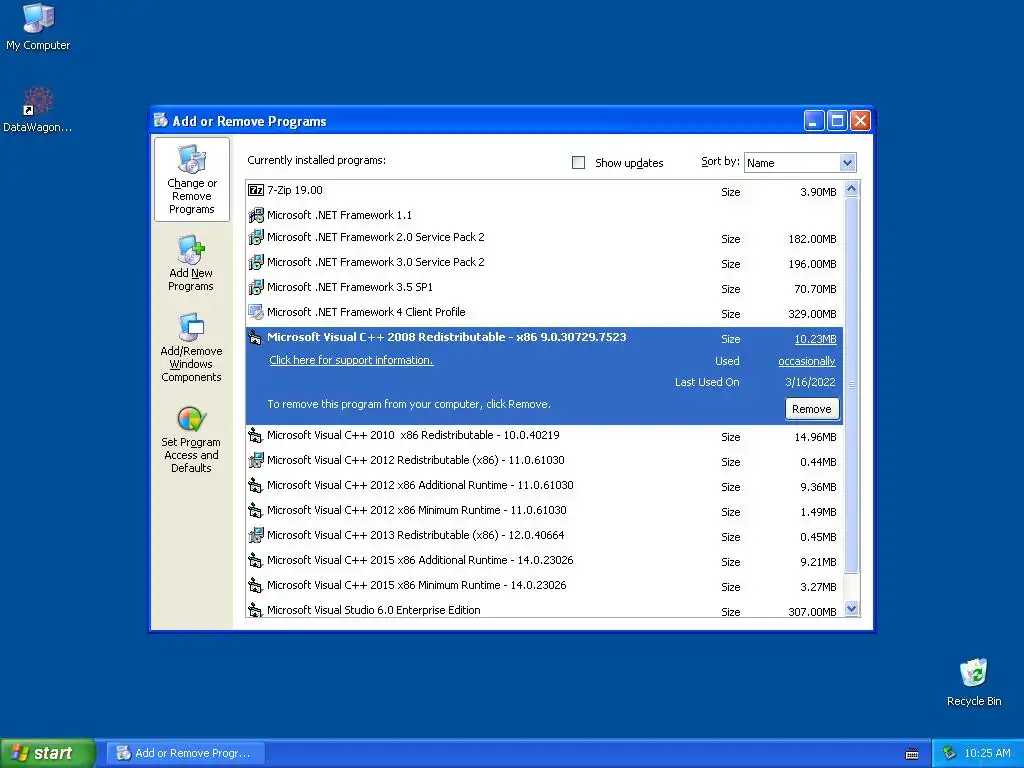This screenshot has height=768, width=1024.
Task: Open the Windows start menu
Action: [48, 753]
